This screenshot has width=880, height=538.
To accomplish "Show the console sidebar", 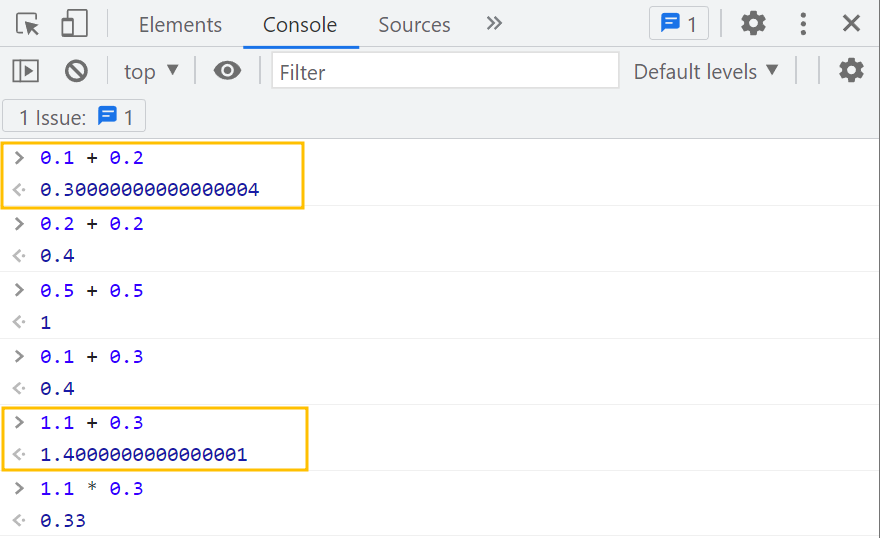I will (25, 71).
